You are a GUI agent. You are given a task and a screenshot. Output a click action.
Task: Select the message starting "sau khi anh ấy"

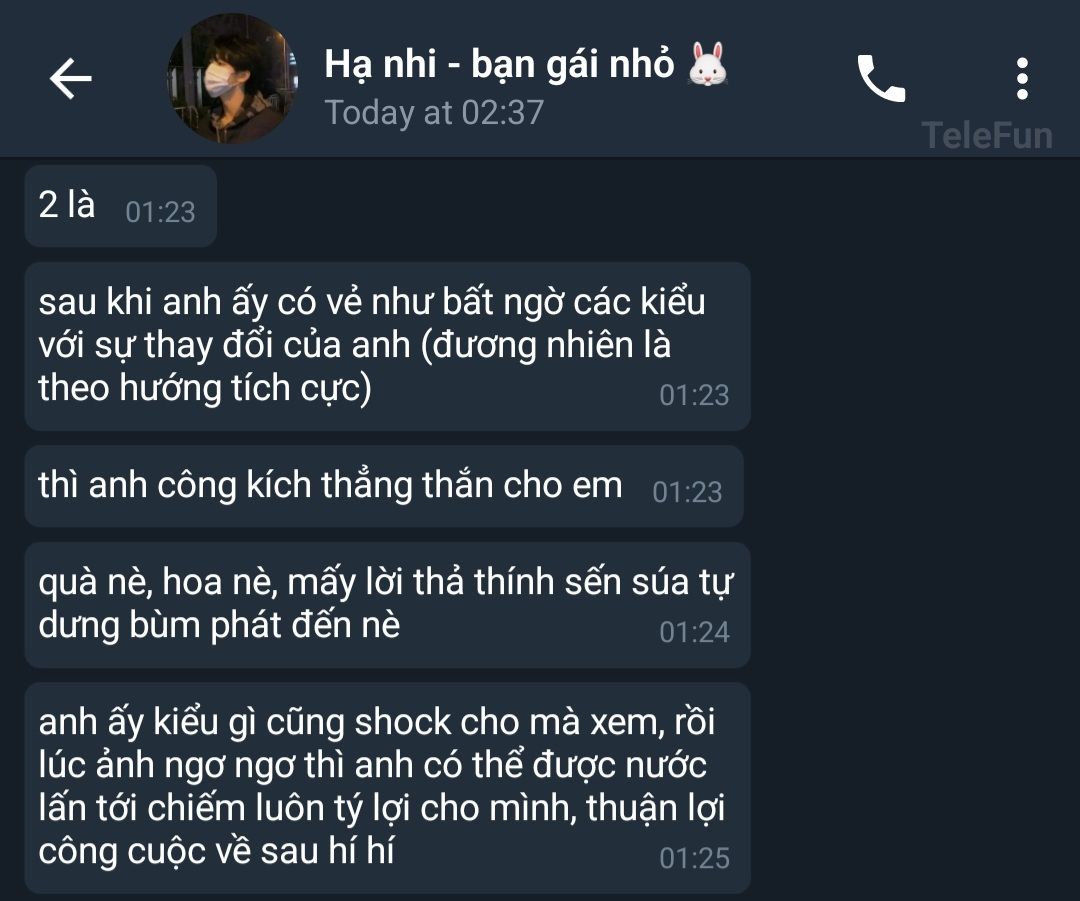(x=387, y=346)
